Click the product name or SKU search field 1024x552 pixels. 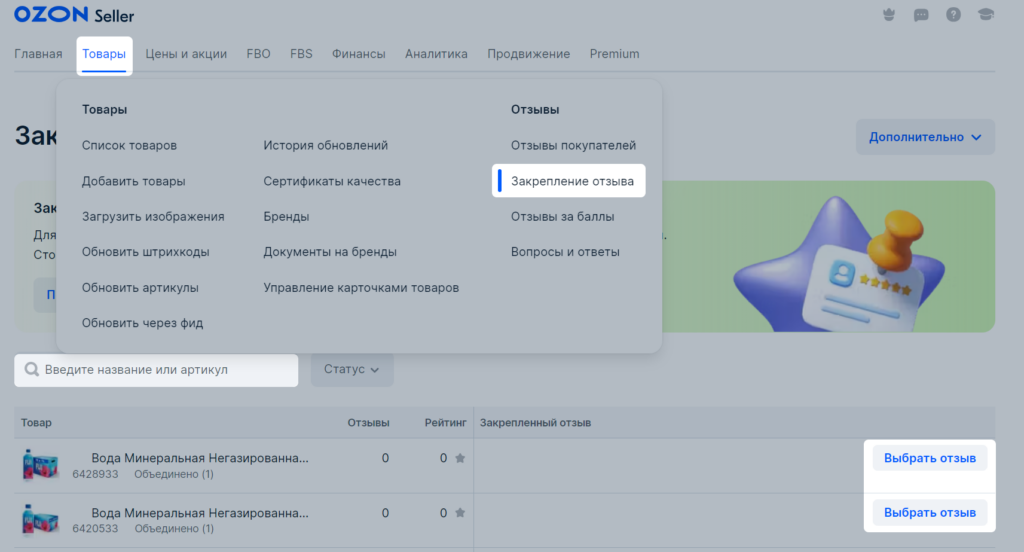156,370
